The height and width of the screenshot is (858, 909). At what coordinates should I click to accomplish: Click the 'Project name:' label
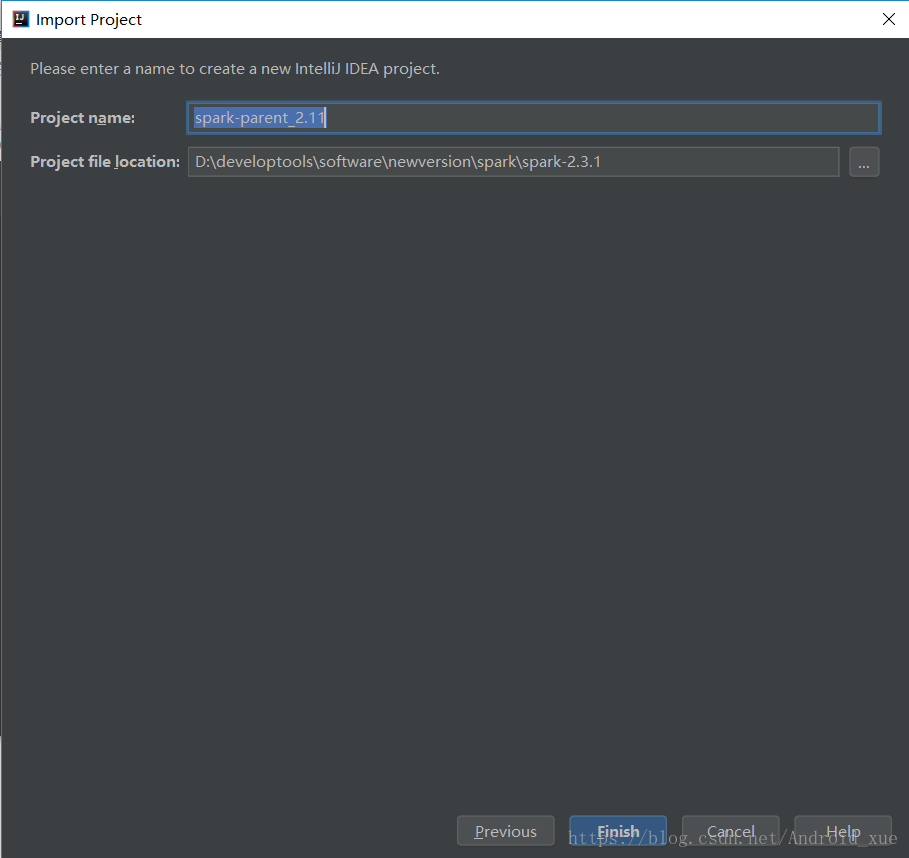82,118
